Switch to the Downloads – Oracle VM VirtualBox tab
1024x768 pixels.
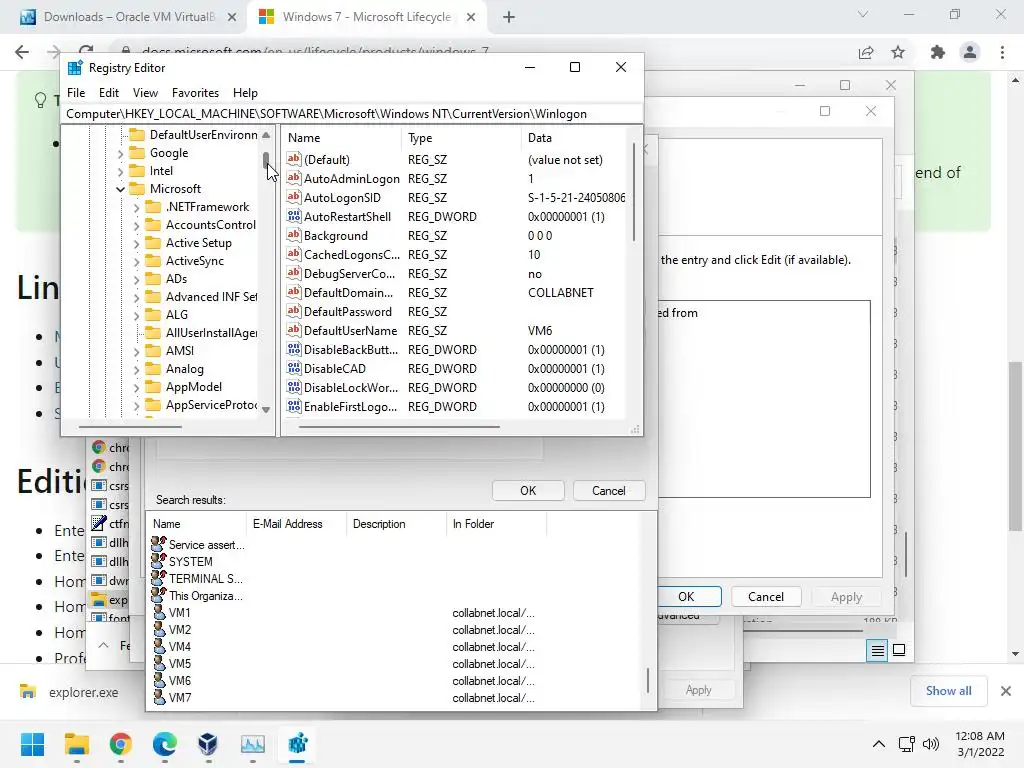(128, 17)
